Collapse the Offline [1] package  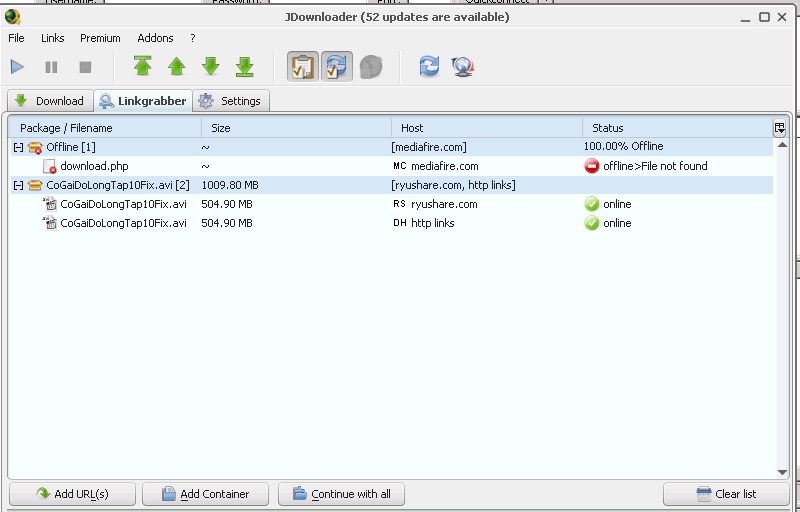tap(18, 147)
